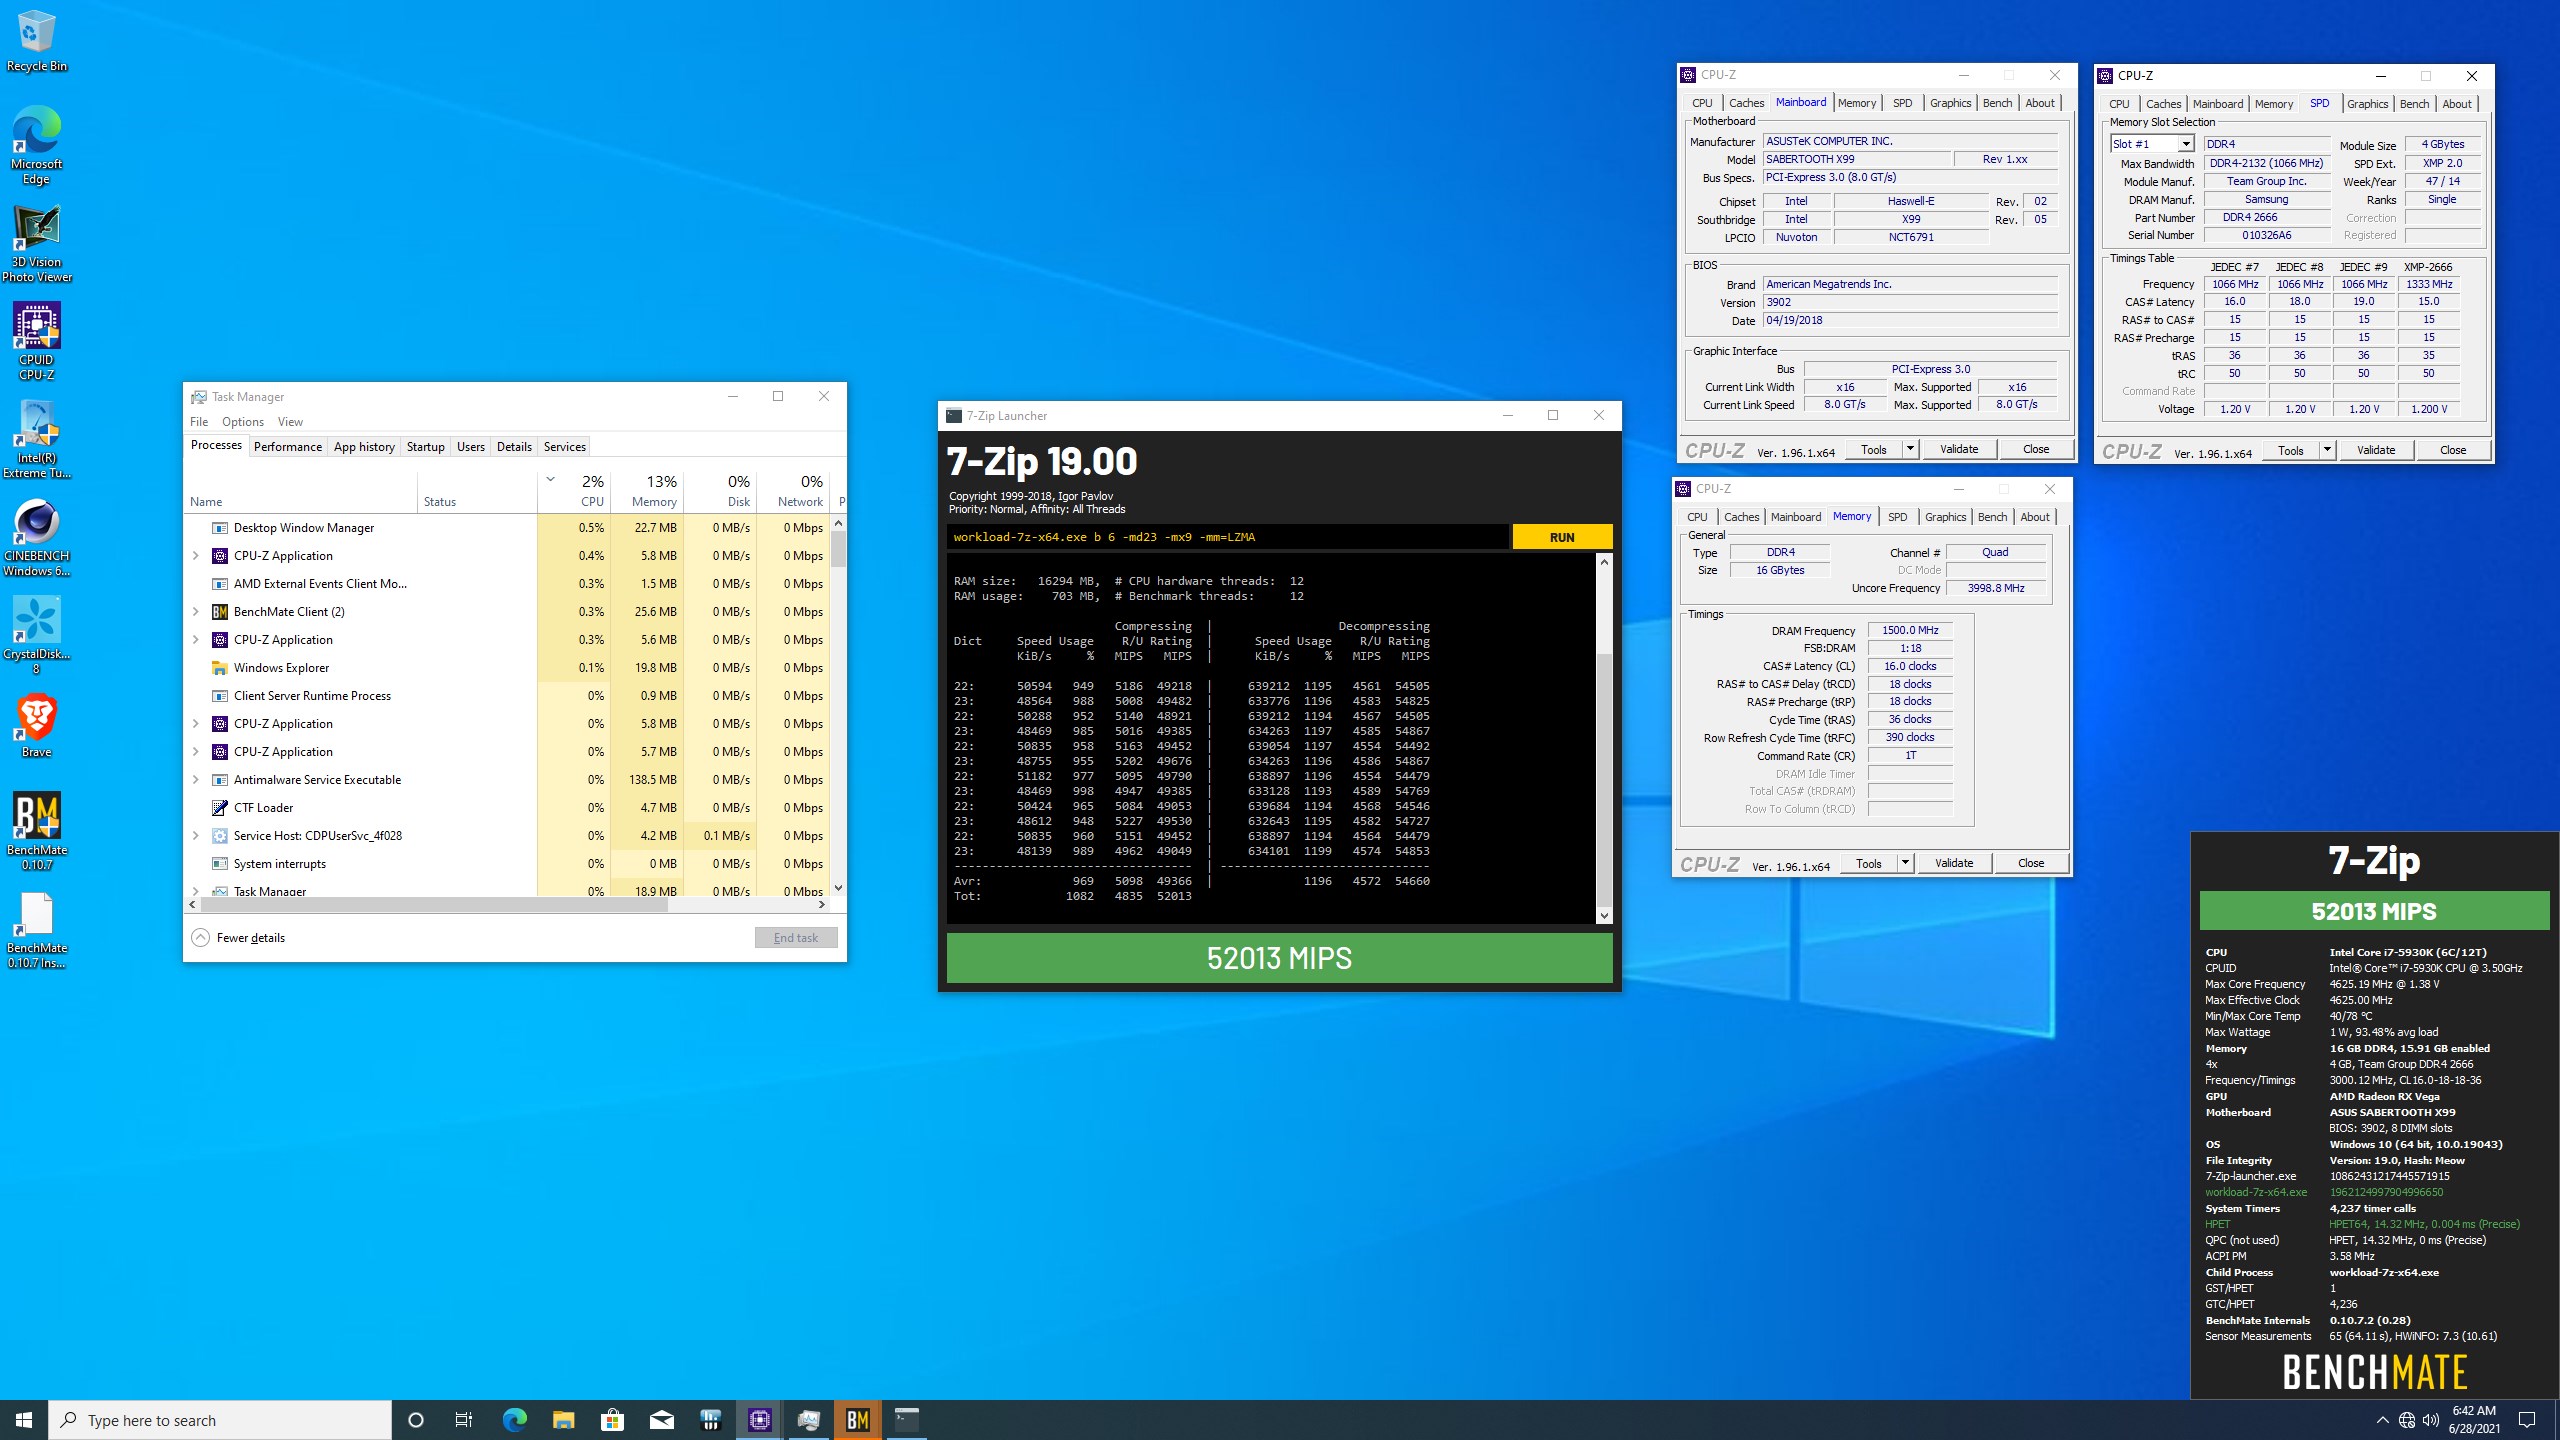
Task: Click the RUN button in 7-Zip Launcher
Action: tap(1562, 537)
